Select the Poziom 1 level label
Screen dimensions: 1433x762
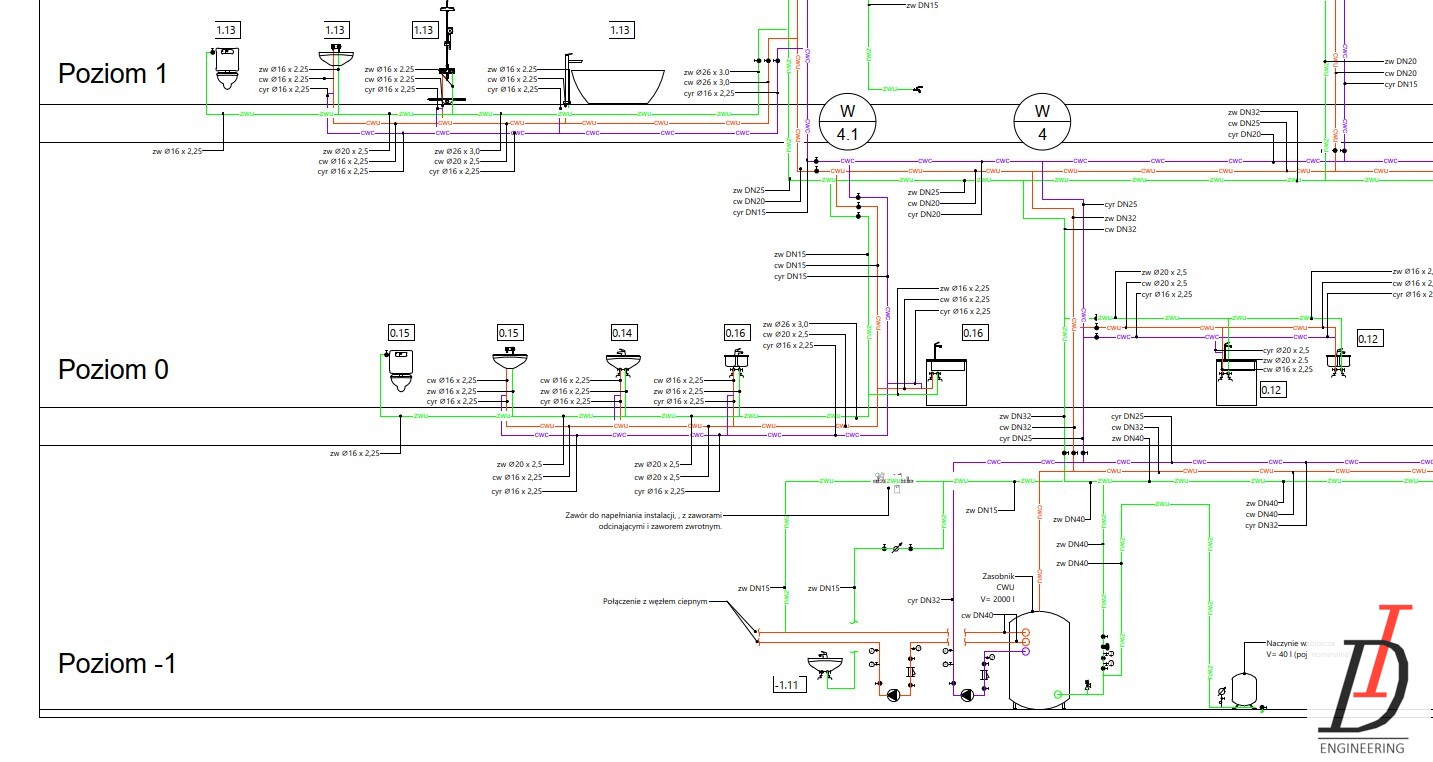pyautogui.click(x=113, y=73)
